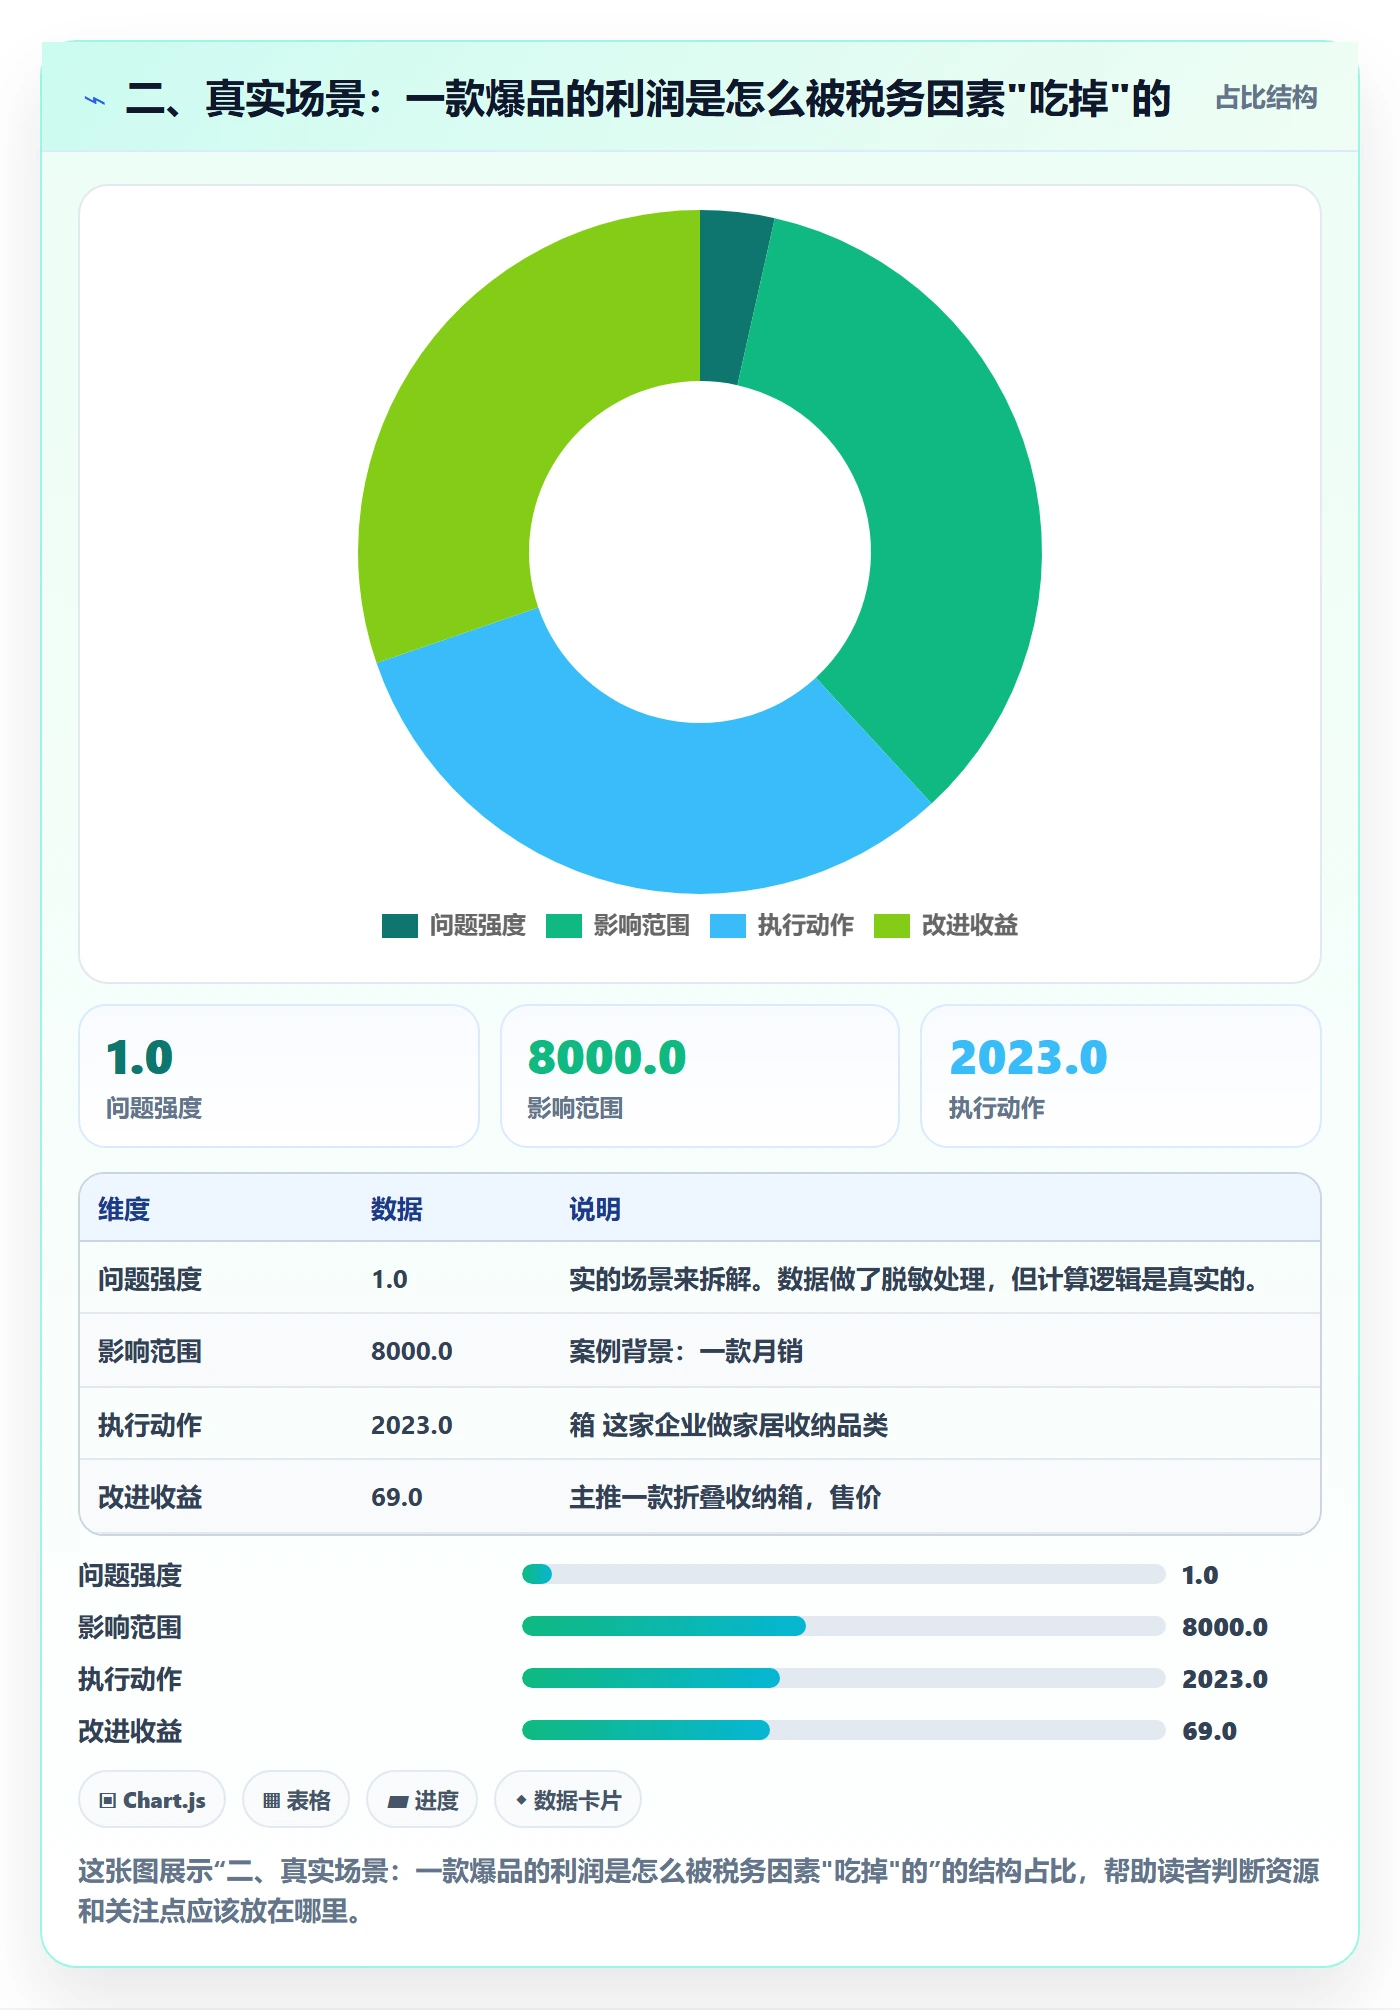
Task: Toggle the 影响范围 legend color swatch
Action: [x=563, y=926]
